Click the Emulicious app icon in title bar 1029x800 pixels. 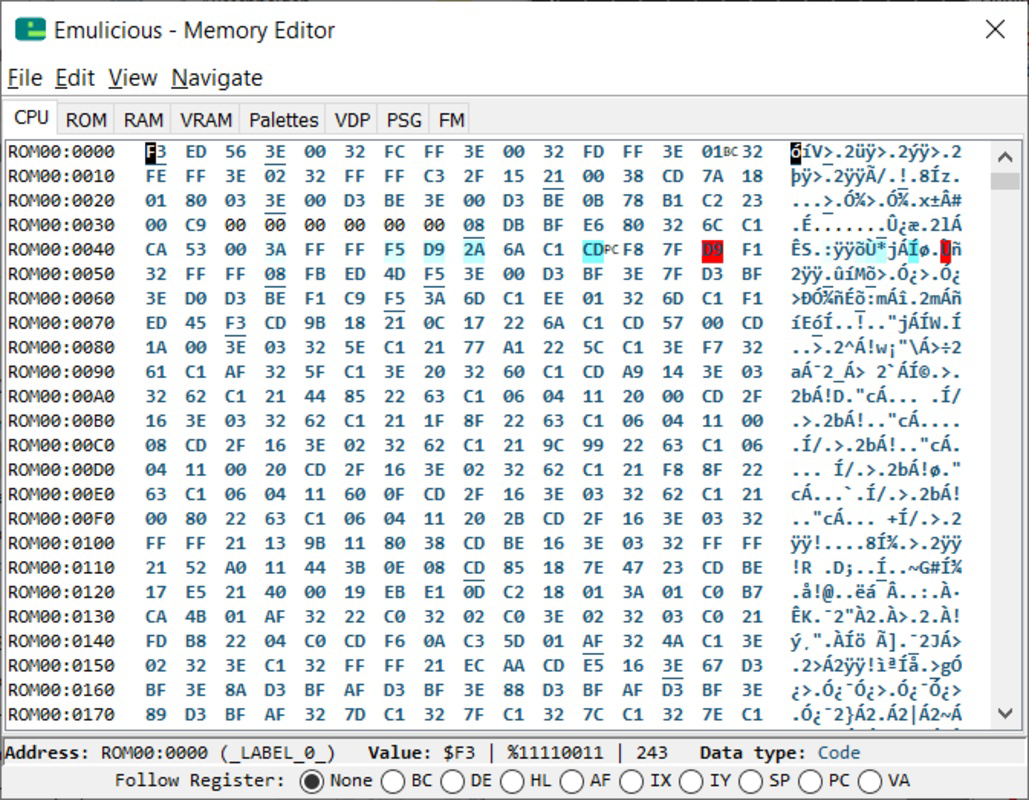point(30,30)
